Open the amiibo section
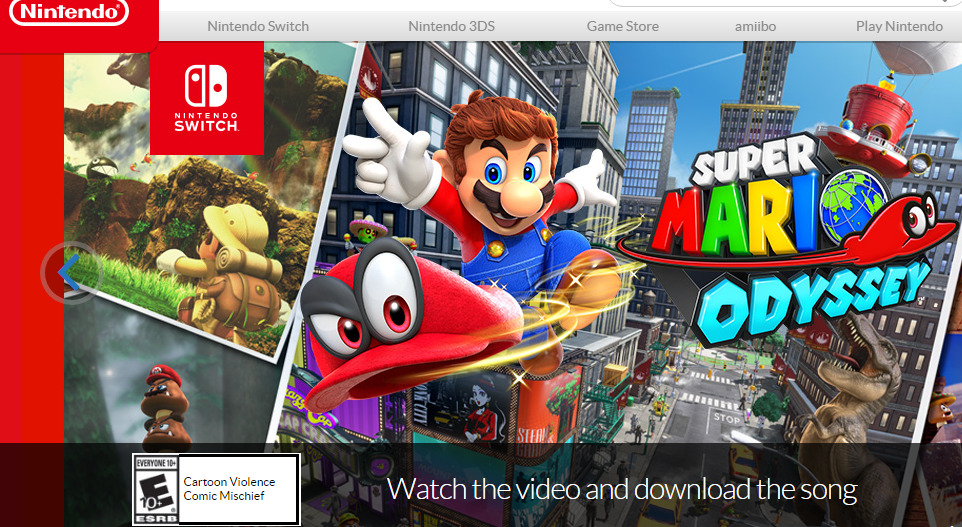Viewport: 962px width, 527px height. (x=755, y=26)
